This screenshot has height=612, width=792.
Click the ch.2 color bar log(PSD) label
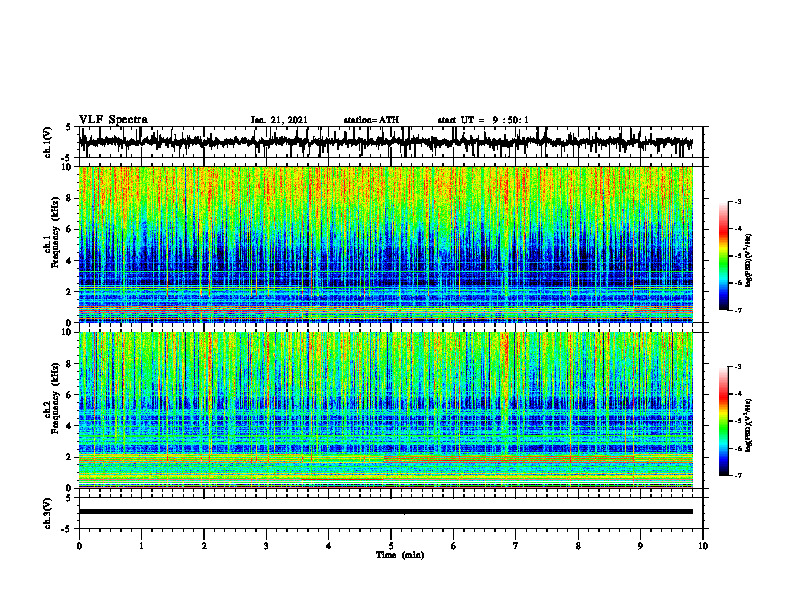click(749, 424)
